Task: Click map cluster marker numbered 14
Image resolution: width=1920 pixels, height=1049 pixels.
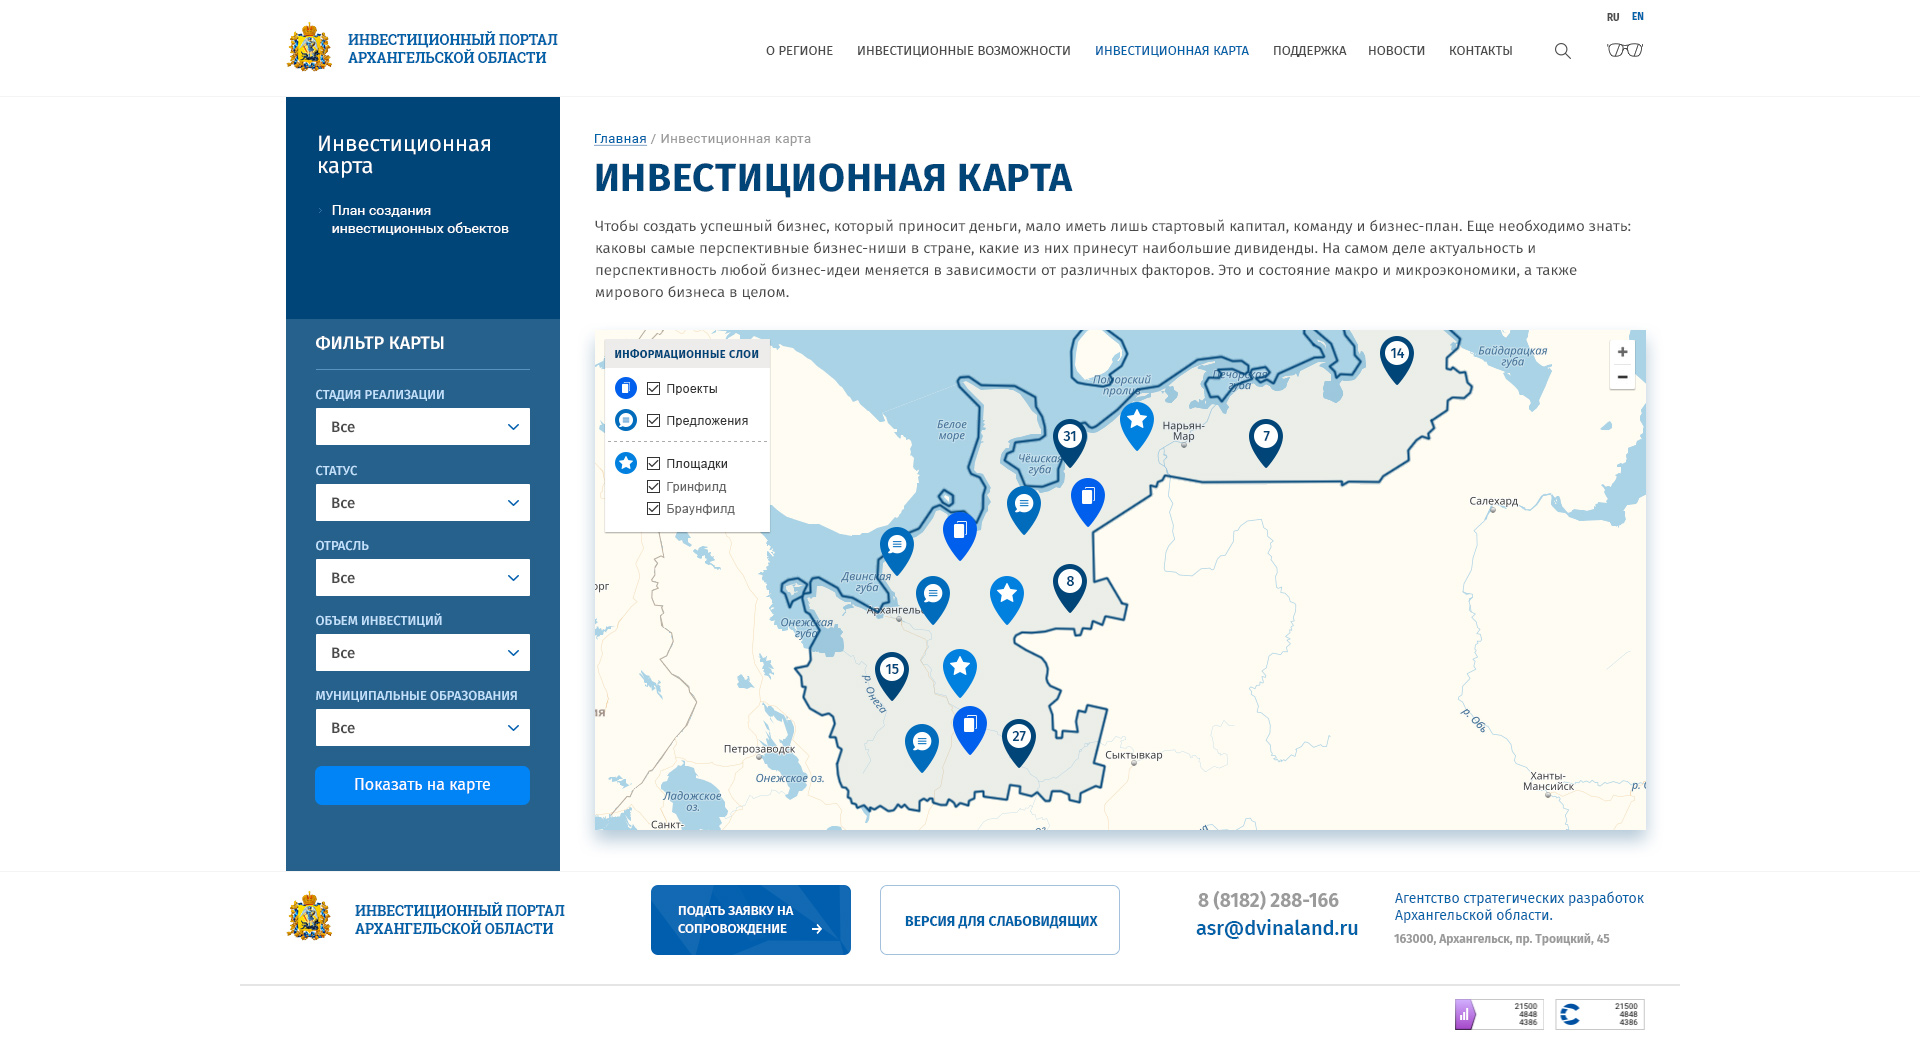Action: pos(1396,356)
